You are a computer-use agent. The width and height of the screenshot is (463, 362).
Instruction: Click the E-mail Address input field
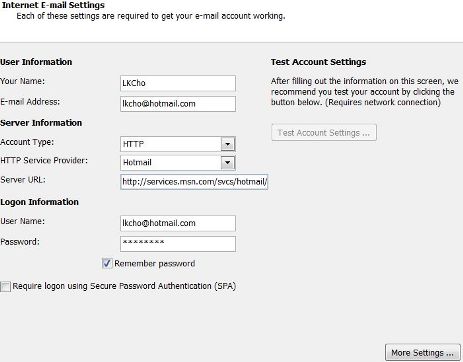click(178, 104)
